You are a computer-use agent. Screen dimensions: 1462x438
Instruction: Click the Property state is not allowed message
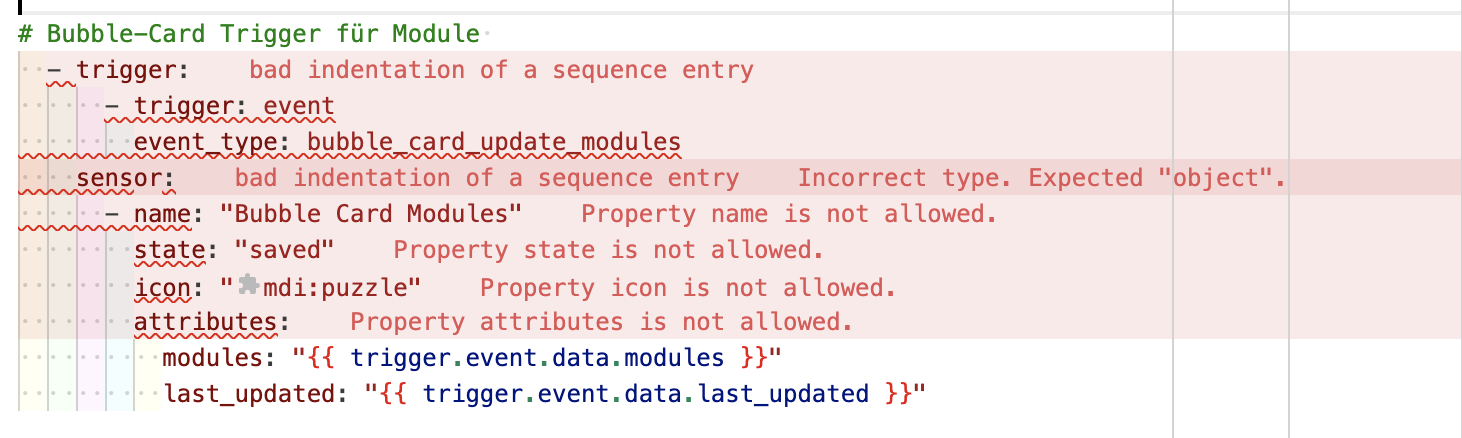[608, 250]
